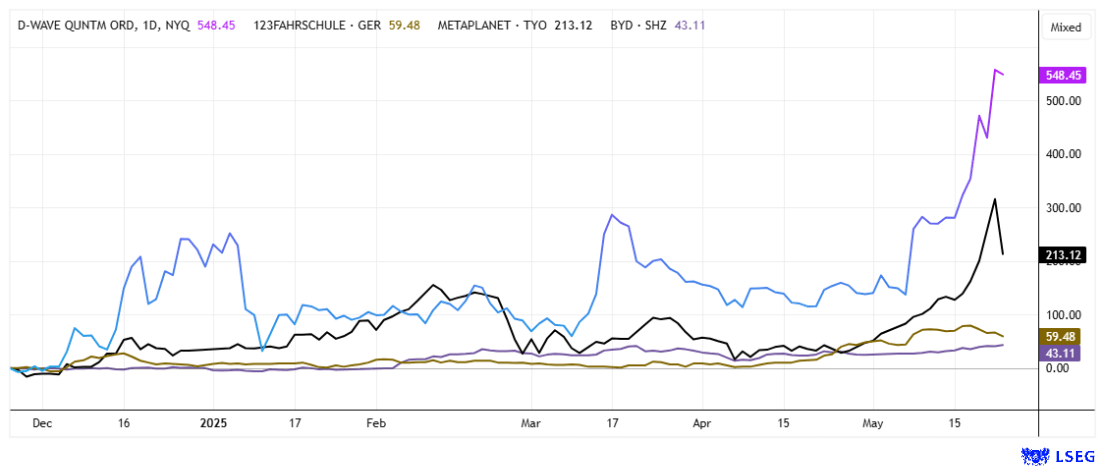Open the Mixed scale mode dropdown
The width and height of the screenshot is (1105, 467).
point(1065,28)
